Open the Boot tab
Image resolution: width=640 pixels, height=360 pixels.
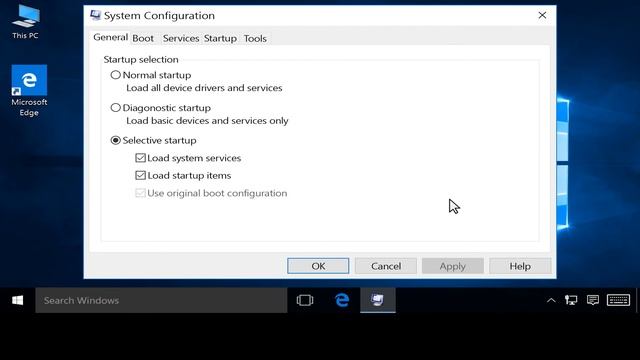click(x=143, y=38)
